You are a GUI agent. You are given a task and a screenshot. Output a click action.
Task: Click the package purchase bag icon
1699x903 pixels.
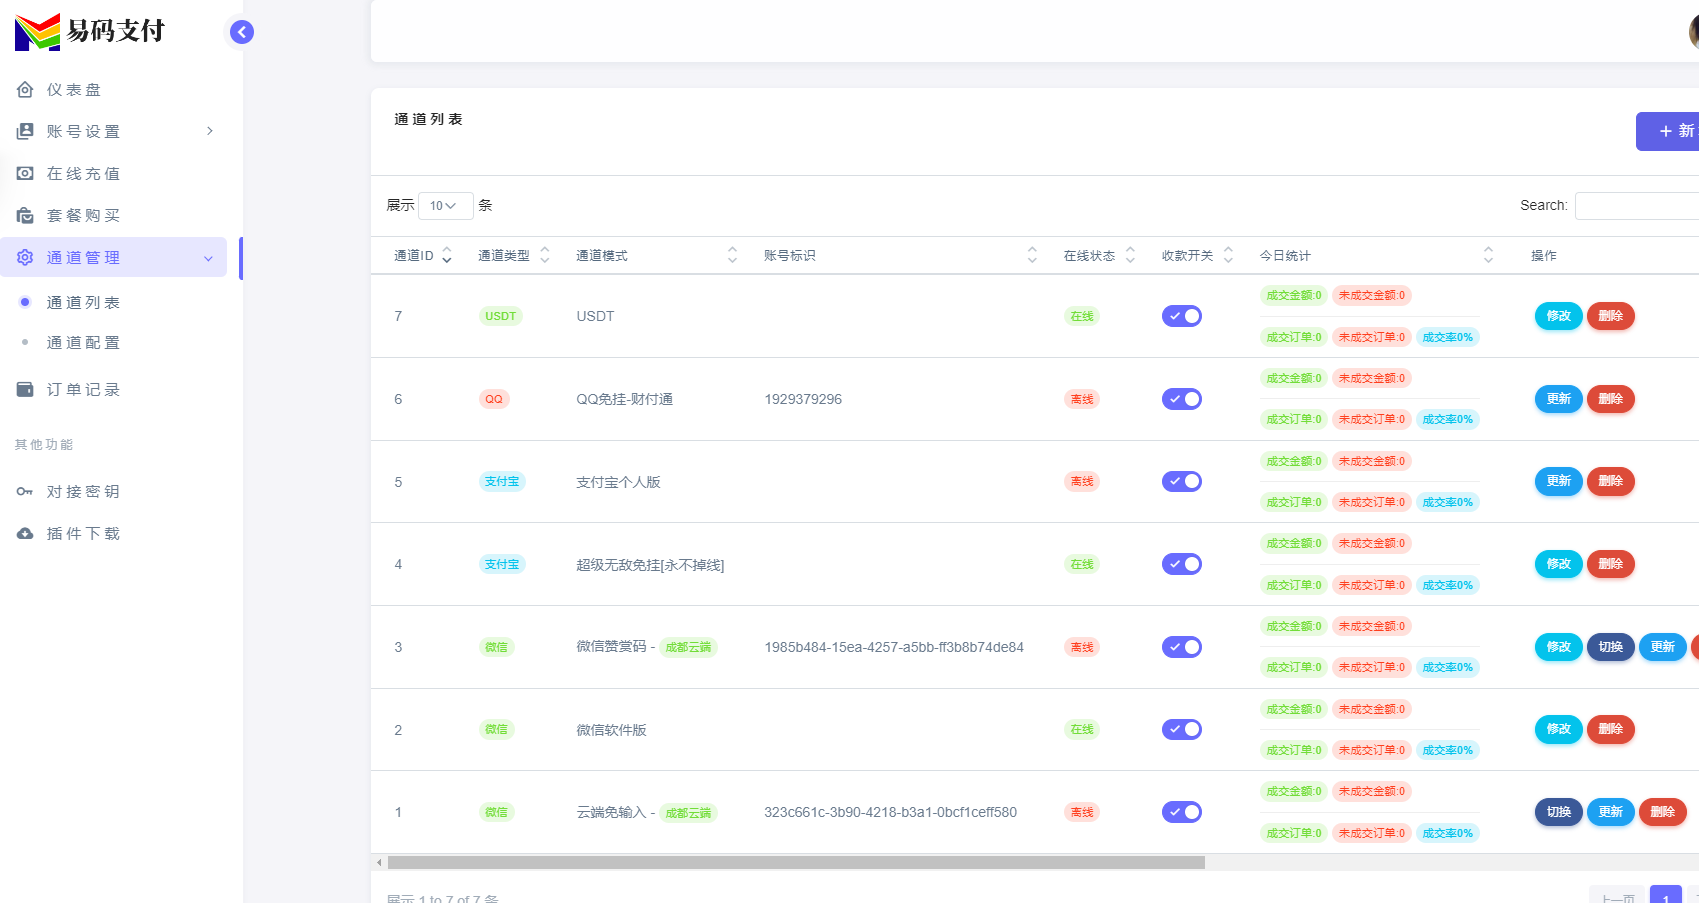pos(25,215)
